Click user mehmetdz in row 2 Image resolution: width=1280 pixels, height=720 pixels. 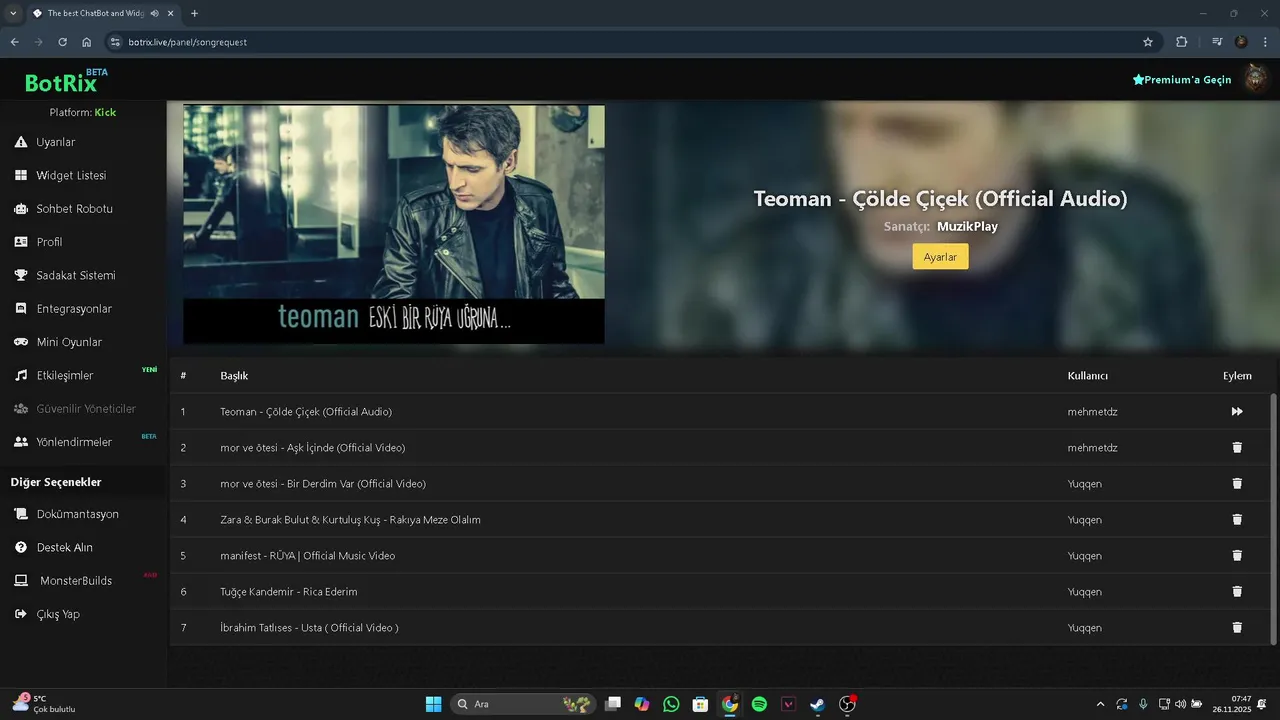tap(1092, 447)
